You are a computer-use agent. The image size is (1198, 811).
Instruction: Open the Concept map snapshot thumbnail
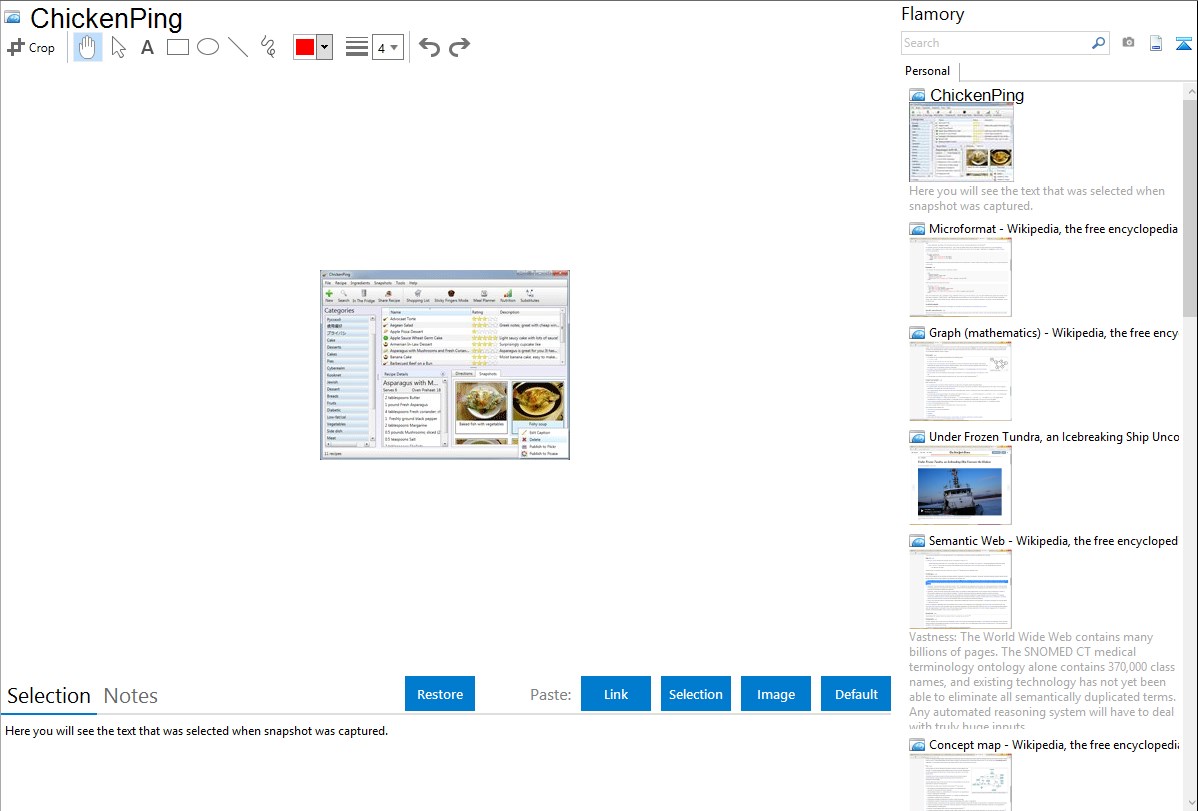[960, 782]
